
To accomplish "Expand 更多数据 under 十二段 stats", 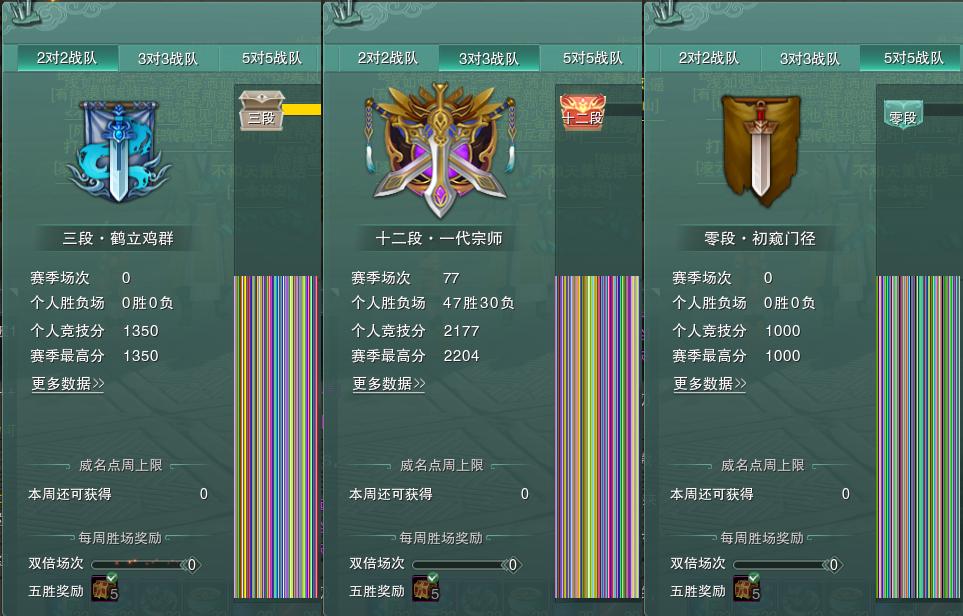I will 389,384.
